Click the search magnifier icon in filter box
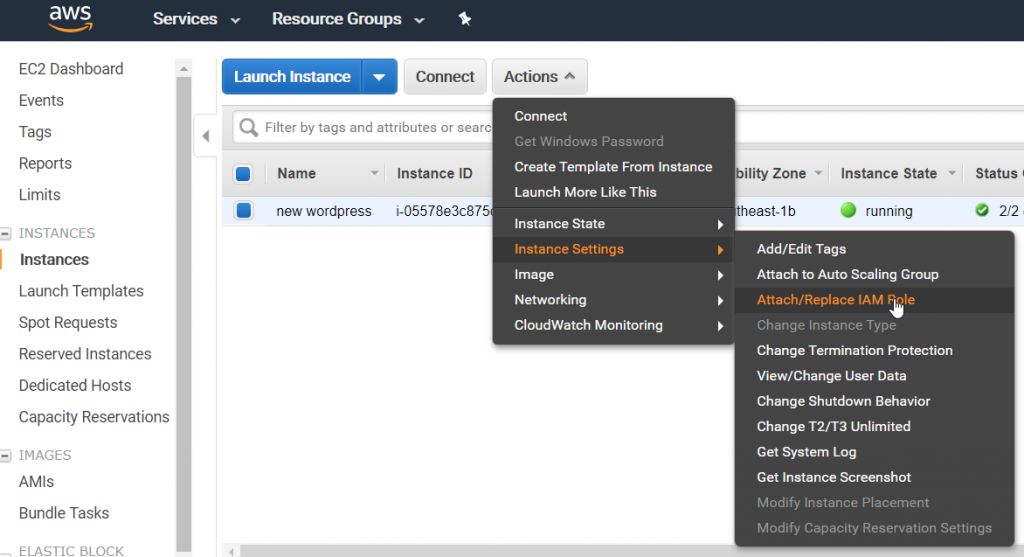This screenshot has height=557, width=1024. [248, 127]
